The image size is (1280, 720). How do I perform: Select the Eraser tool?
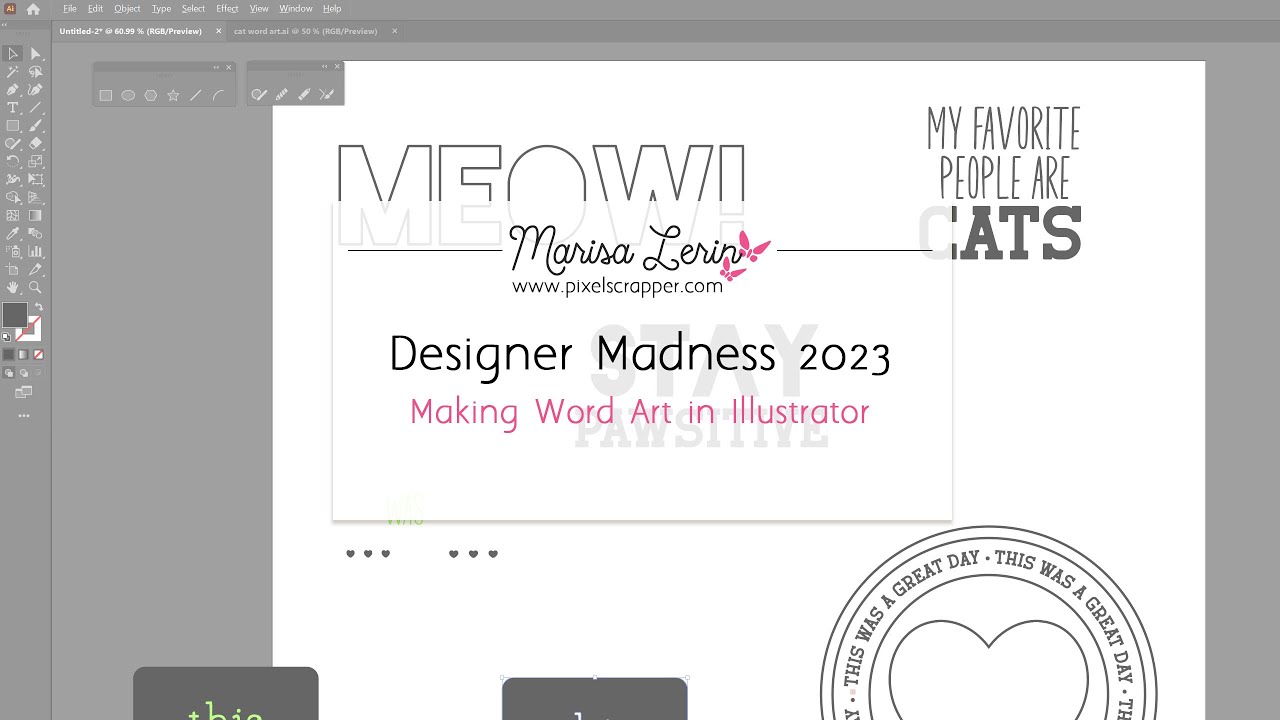pyautogui.click(x=35, y=144)
